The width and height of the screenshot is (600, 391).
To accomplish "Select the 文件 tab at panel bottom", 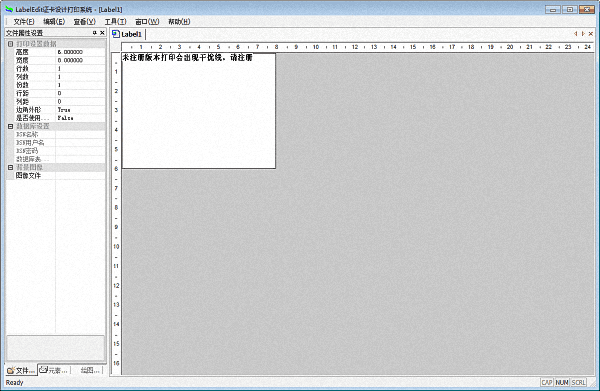I will point(21,370).
